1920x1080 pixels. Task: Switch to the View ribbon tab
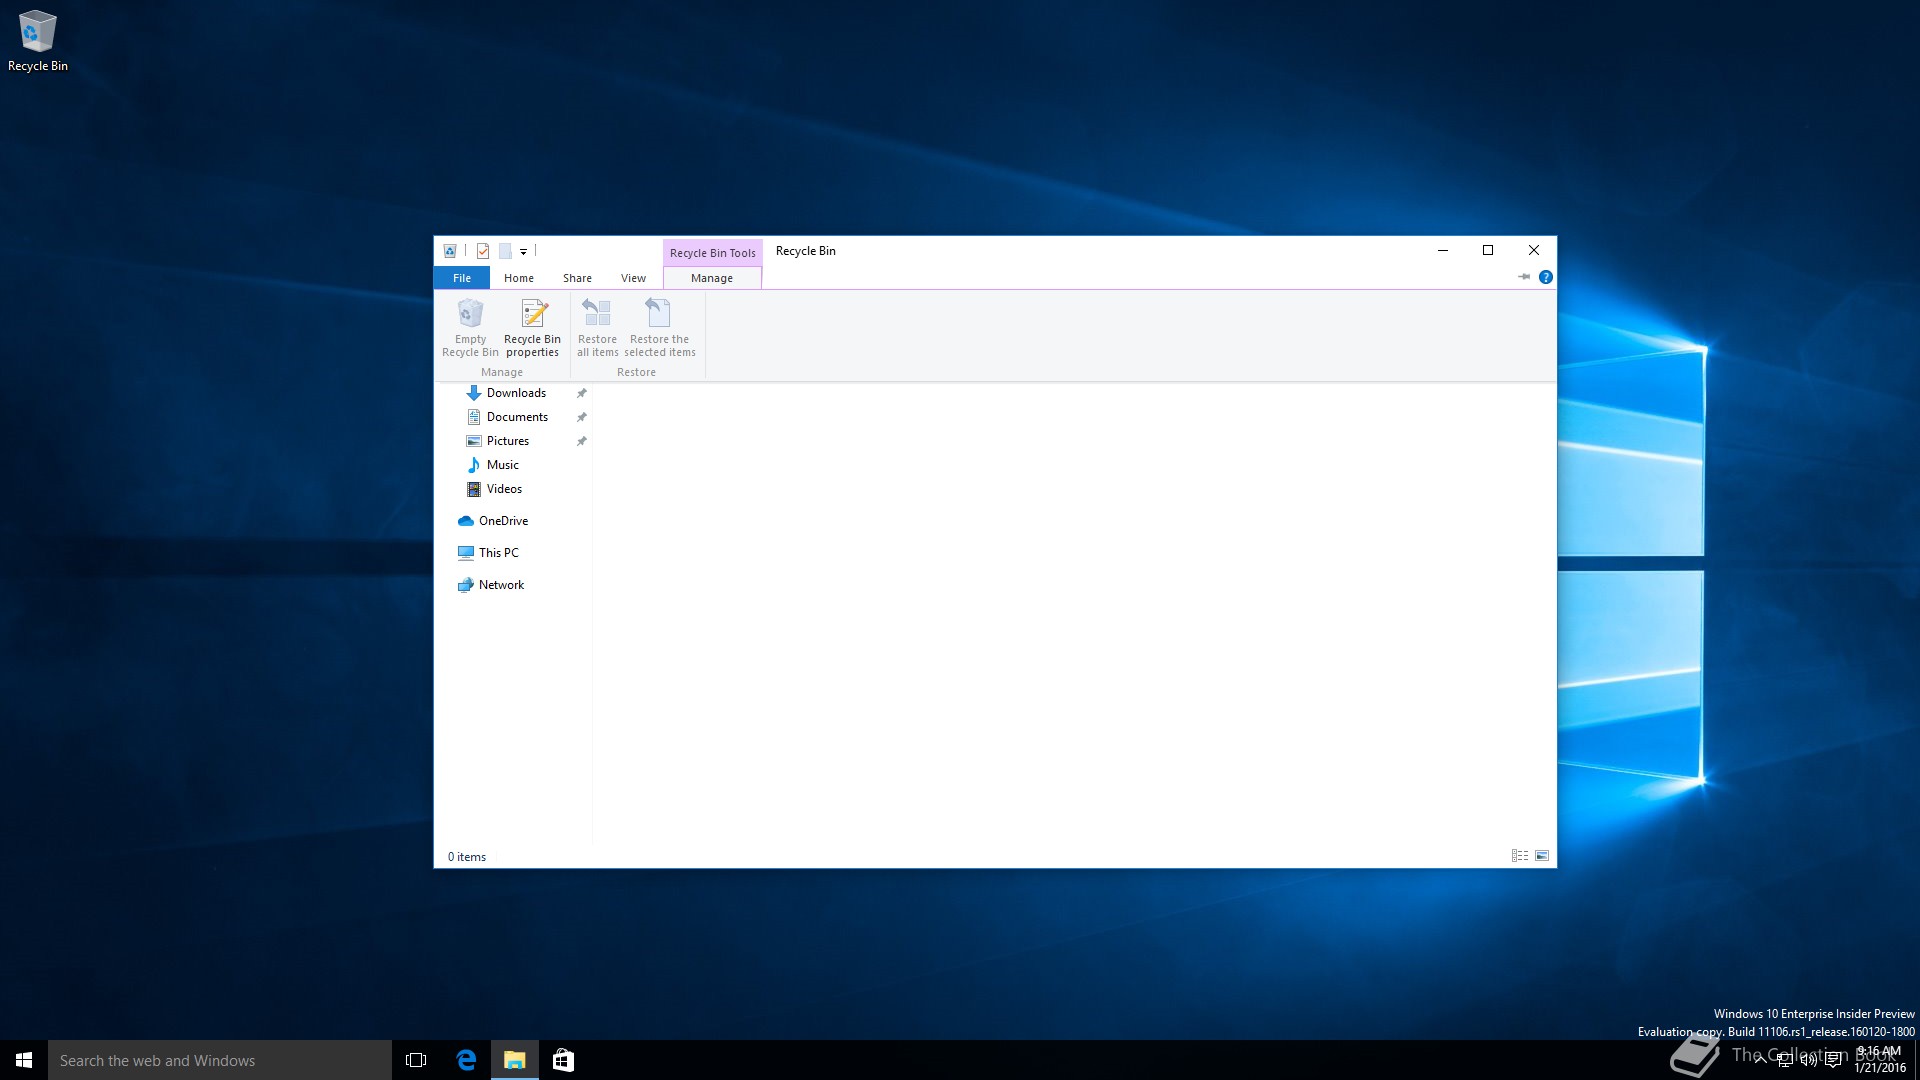tap(633, 278)
